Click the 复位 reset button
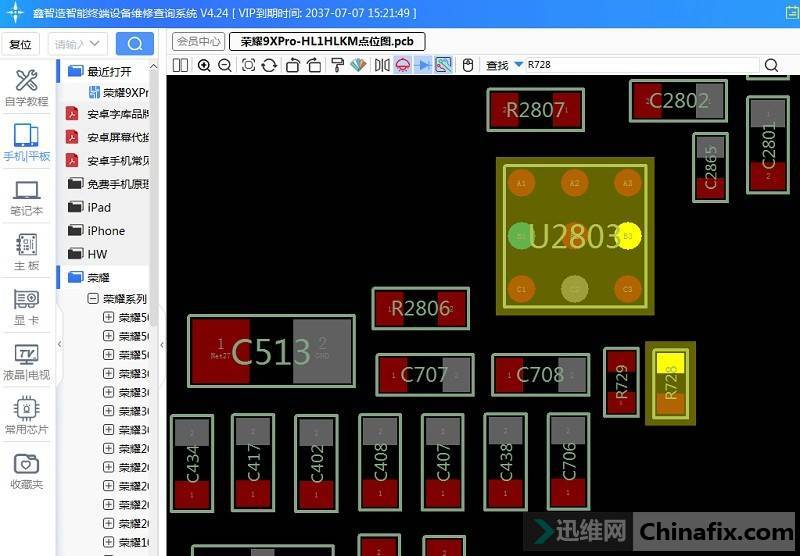Screen dimensions: 800x556 pos(21,44)
